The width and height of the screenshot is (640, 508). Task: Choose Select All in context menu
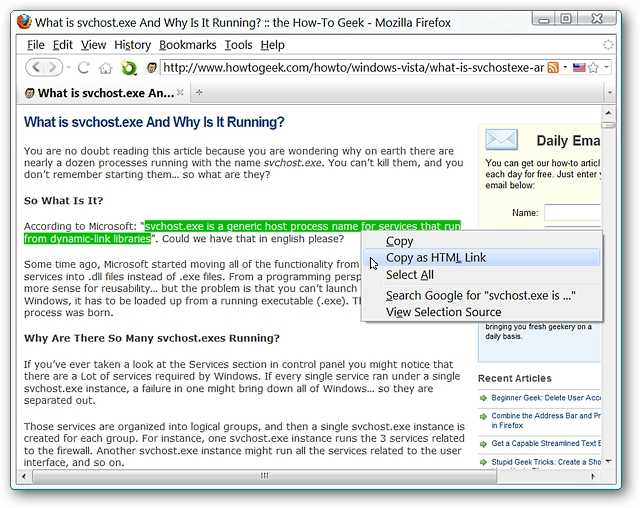coord(482,275)
